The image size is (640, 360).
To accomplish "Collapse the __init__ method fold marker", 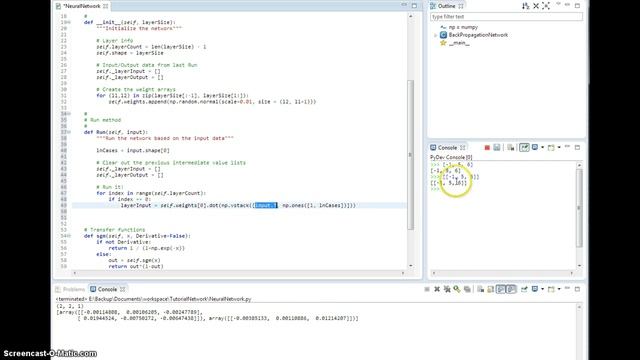I will click(69, 22).
